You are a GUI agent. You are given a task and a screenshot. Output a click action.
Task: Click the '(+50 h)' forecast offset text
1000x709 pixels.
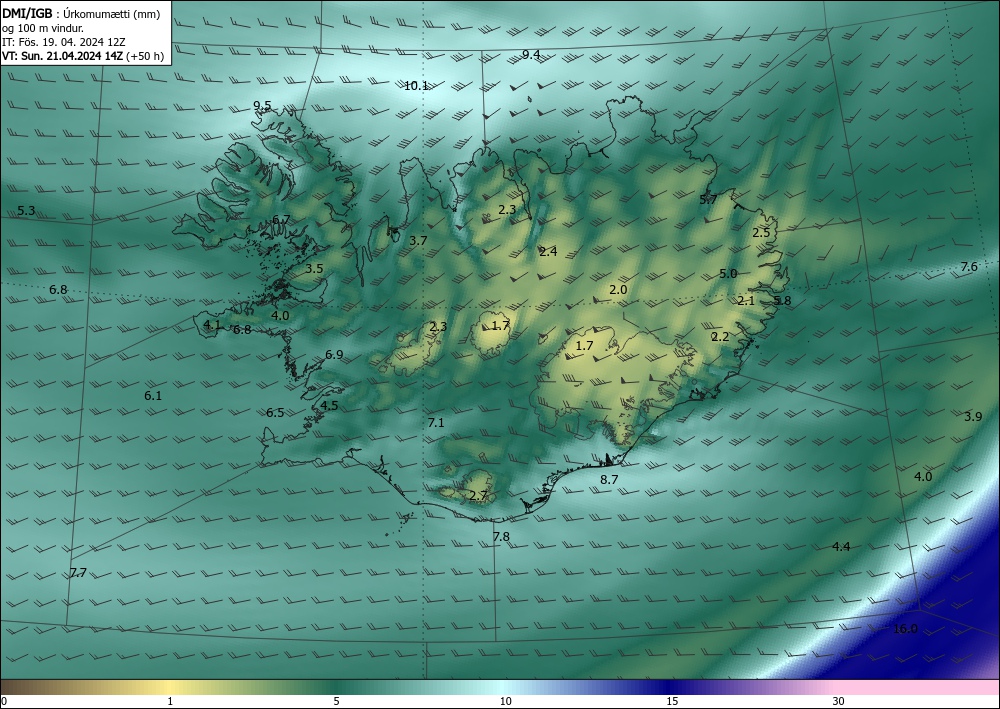(145, 56)
